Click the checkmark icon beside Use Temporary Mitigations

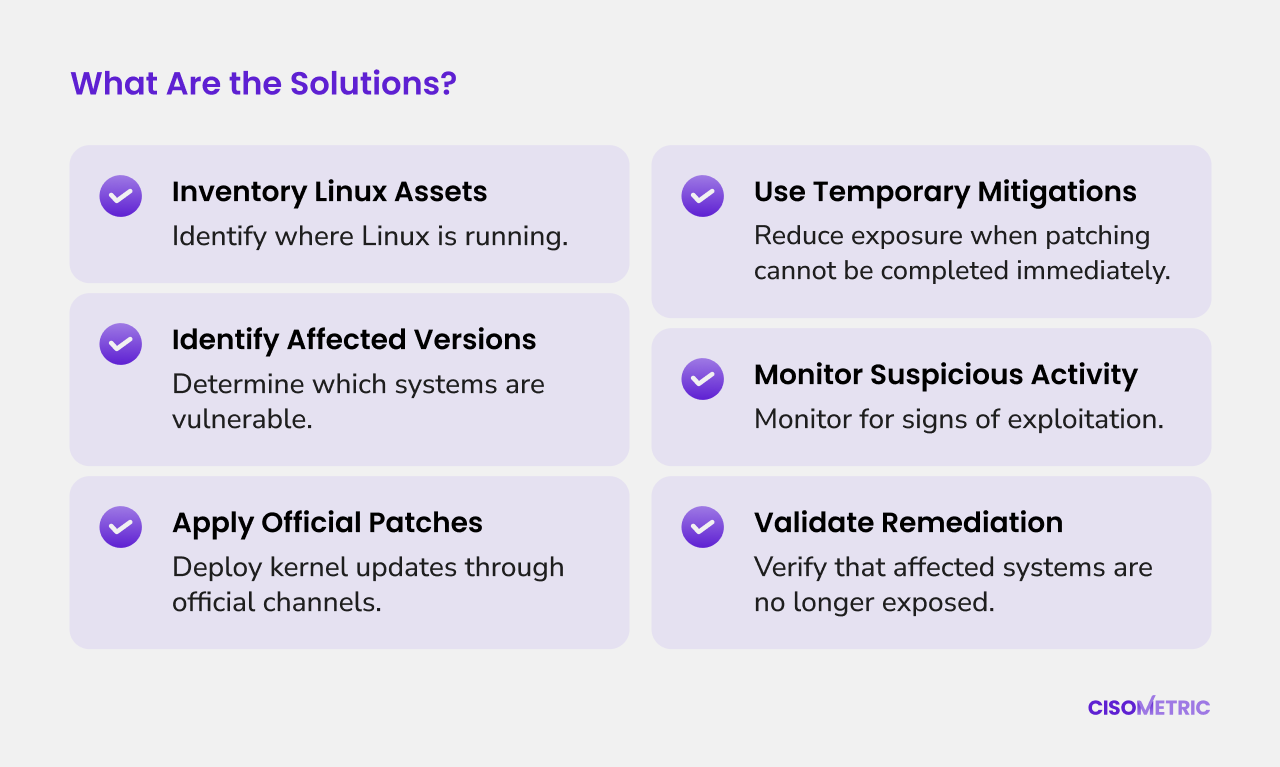point(702,196)
